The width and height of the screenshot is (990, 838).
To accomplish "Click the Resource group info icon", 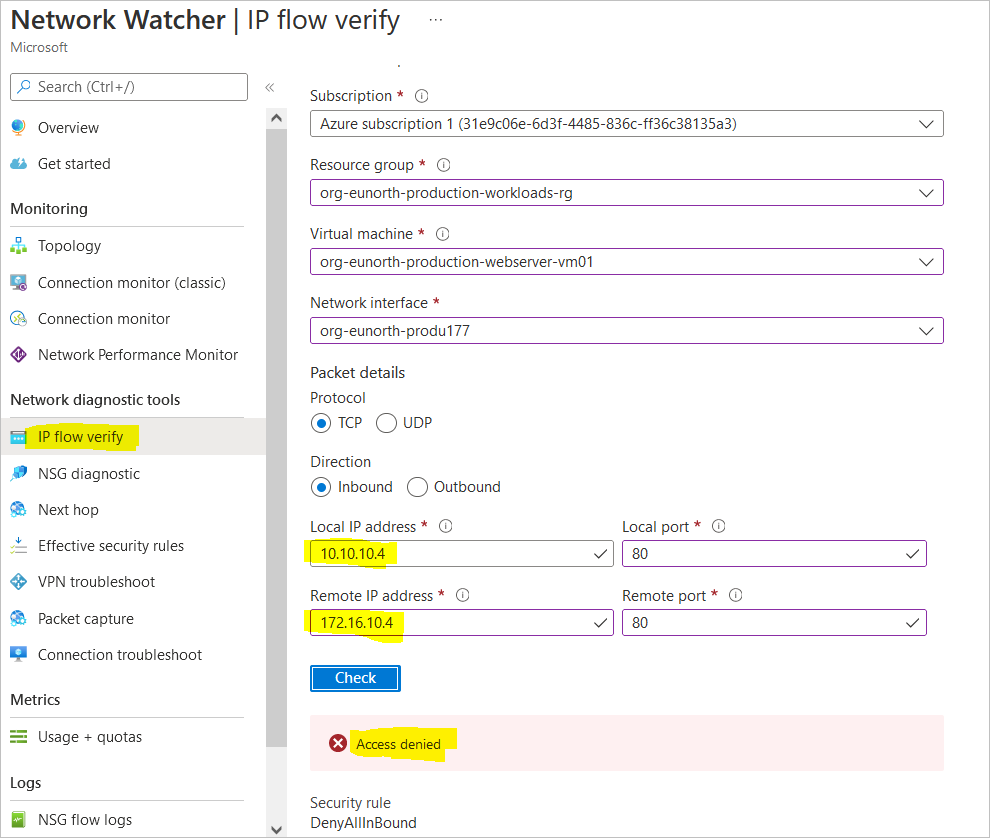I will (x=444, y=165).
